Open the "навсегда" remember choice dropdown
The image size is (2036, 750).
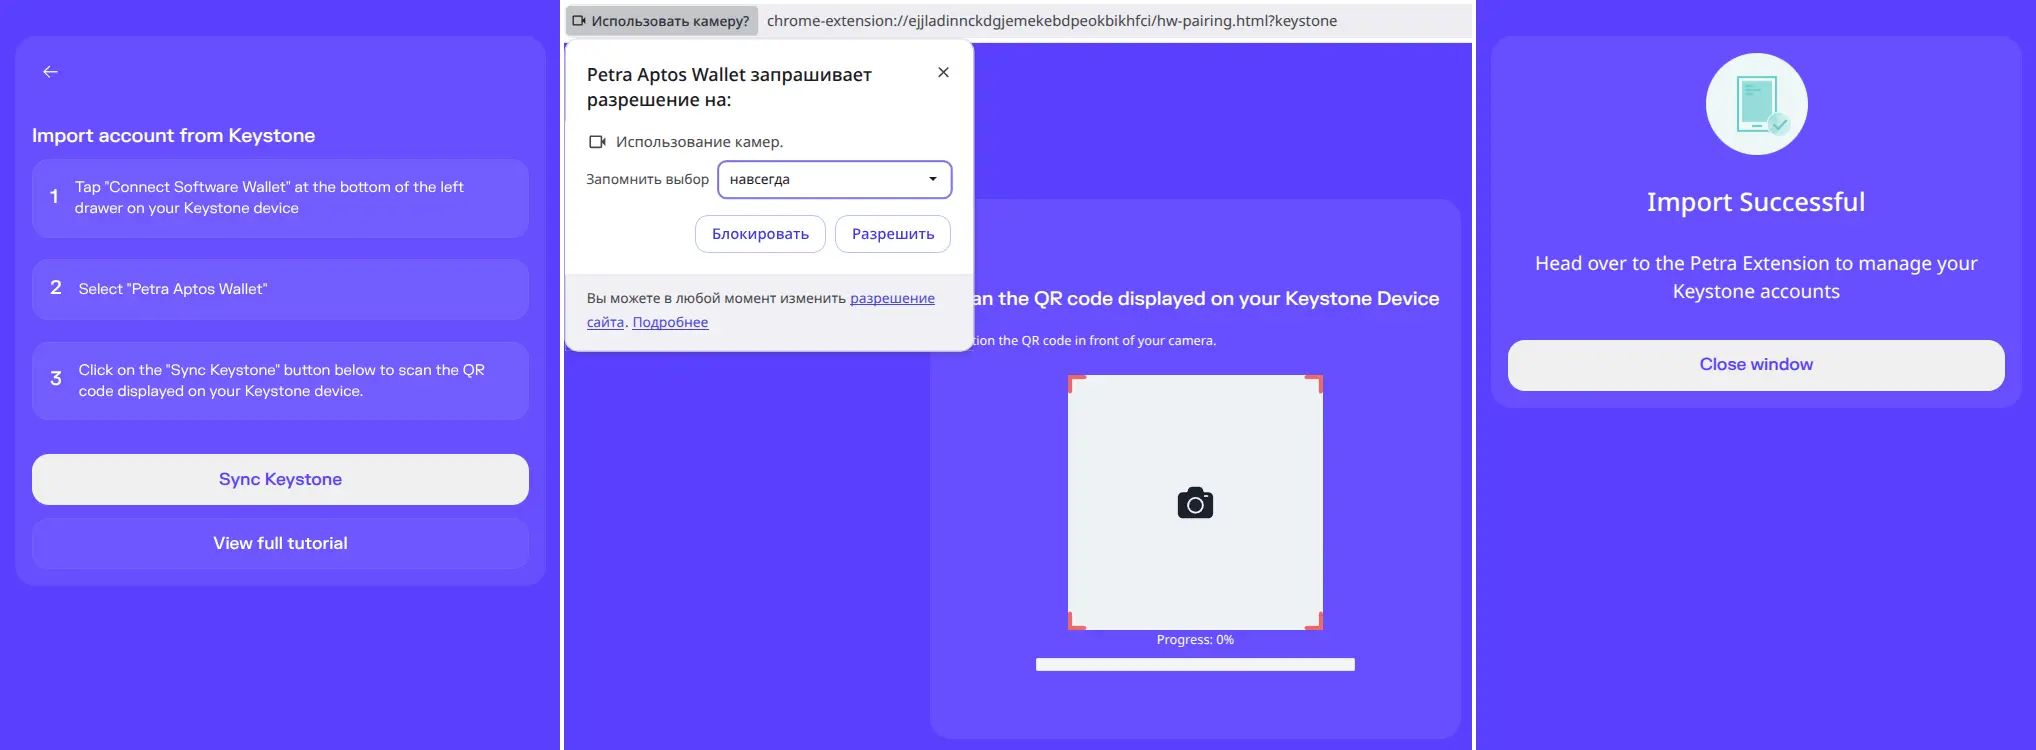tap(834, 180)
